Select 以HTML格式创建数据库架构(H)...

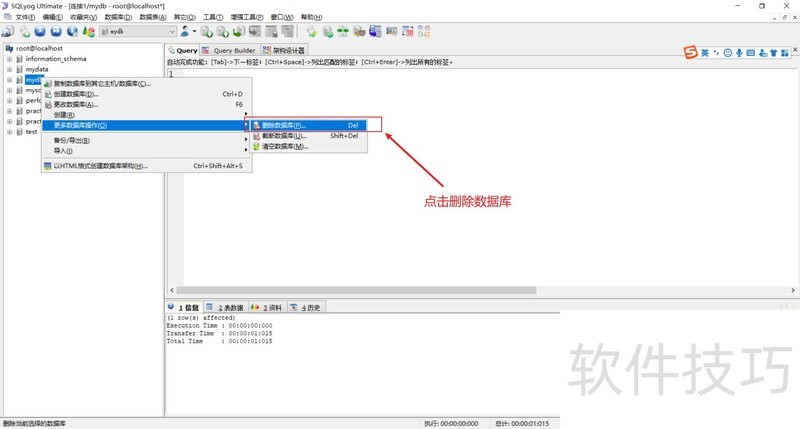pyautogui.click(x=146, y=166)
